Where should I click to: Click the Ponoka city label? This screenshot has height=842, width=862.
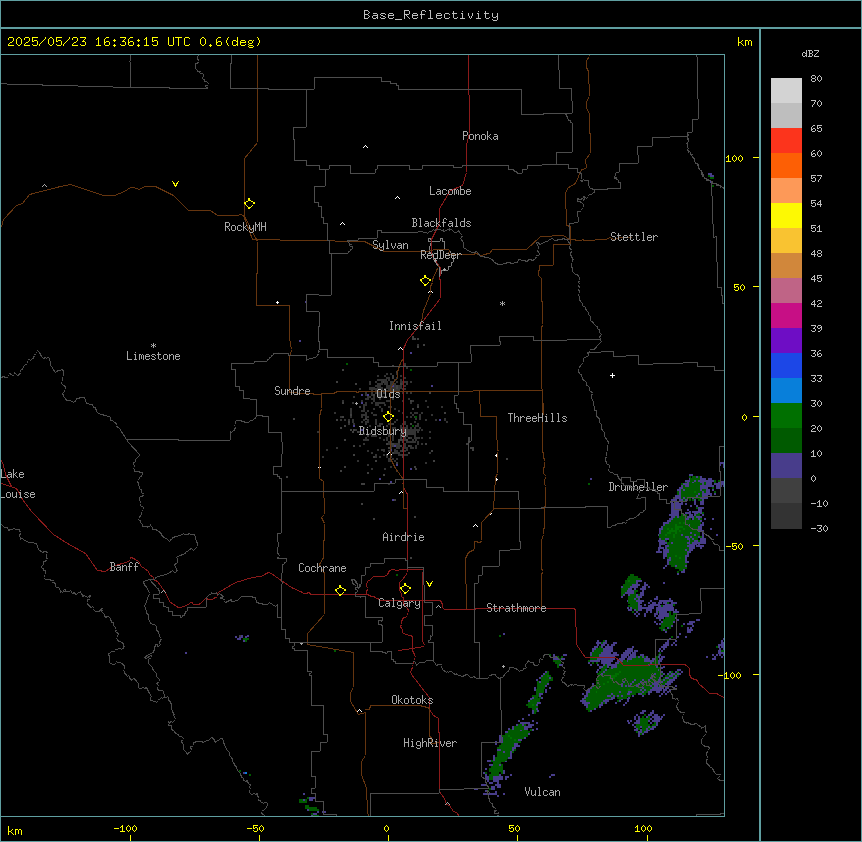tap(480, 136)
